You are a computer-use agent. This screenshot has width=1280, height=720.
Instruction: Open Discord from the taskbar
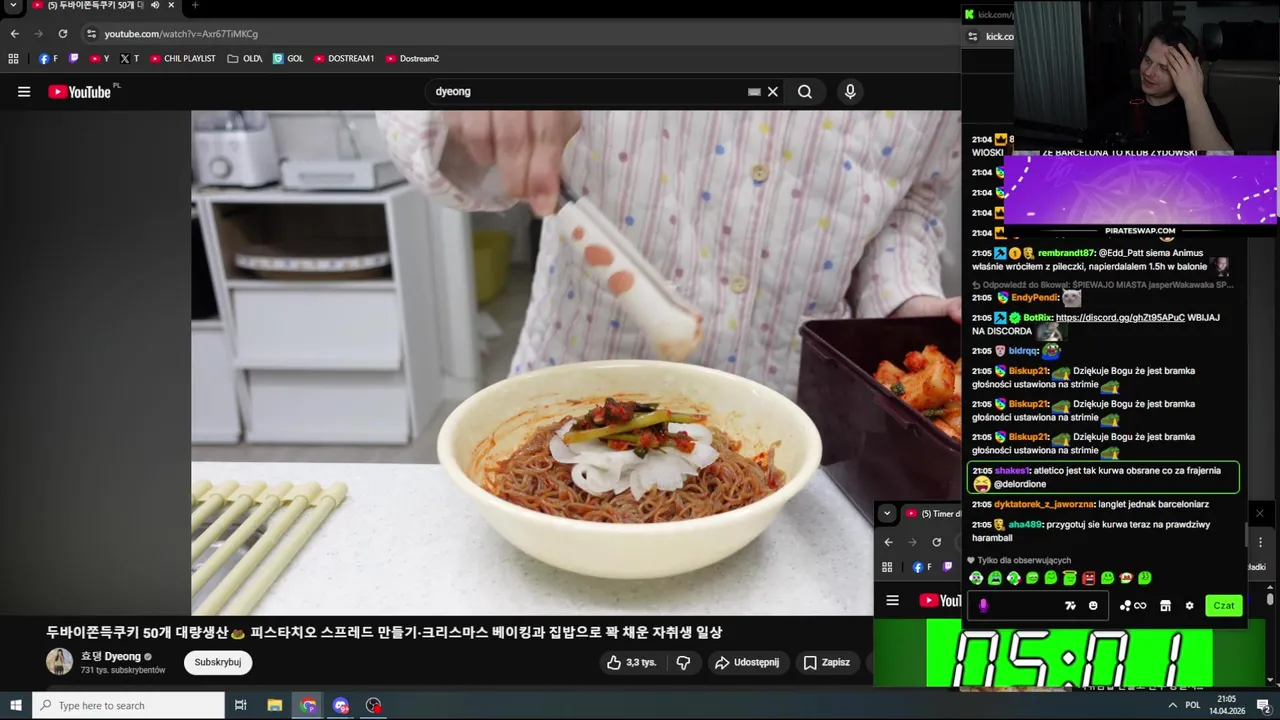coord(341,706)
